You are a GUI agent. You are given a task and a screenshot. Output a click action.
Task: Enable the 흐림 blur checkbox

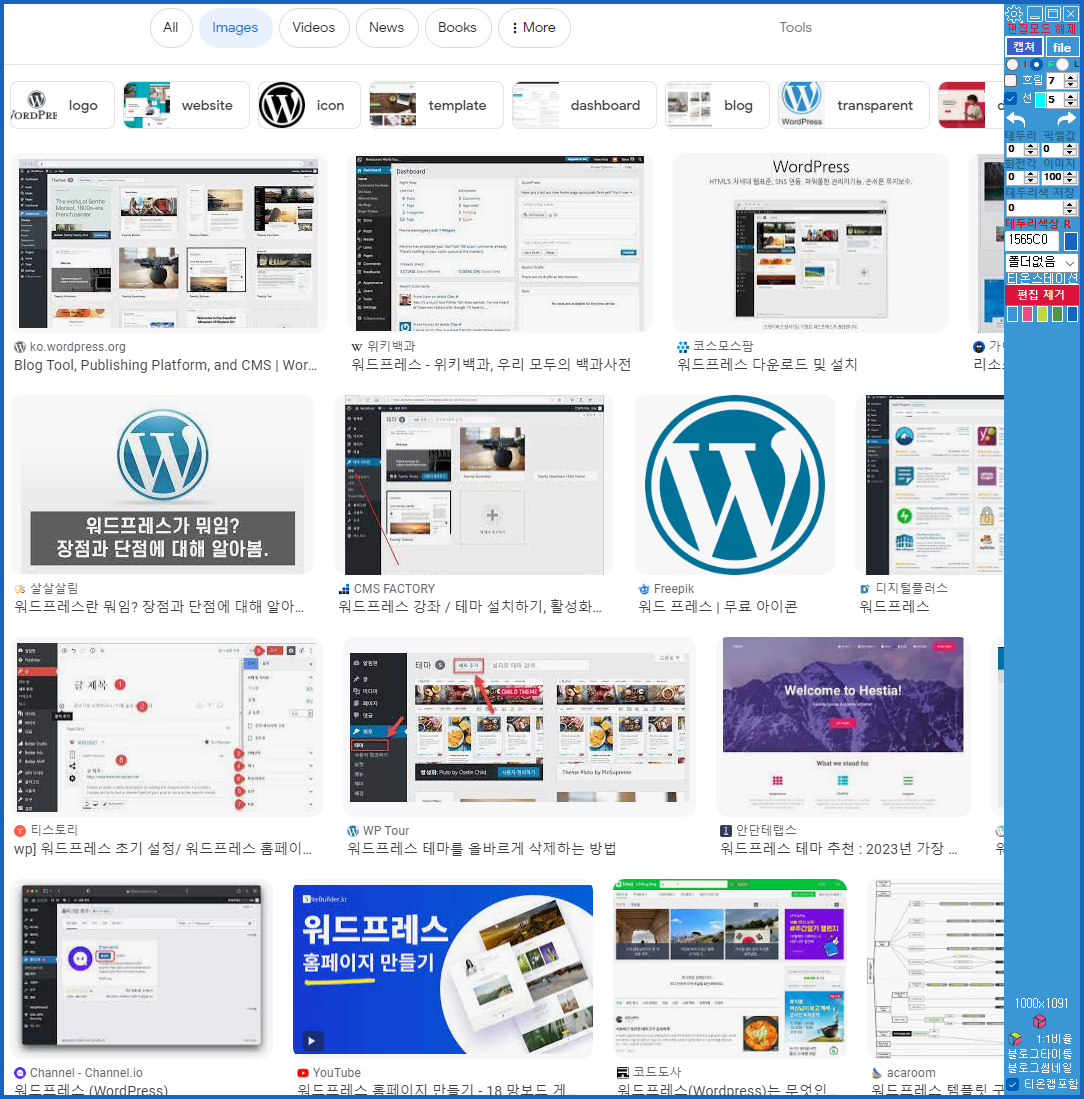1011,81
